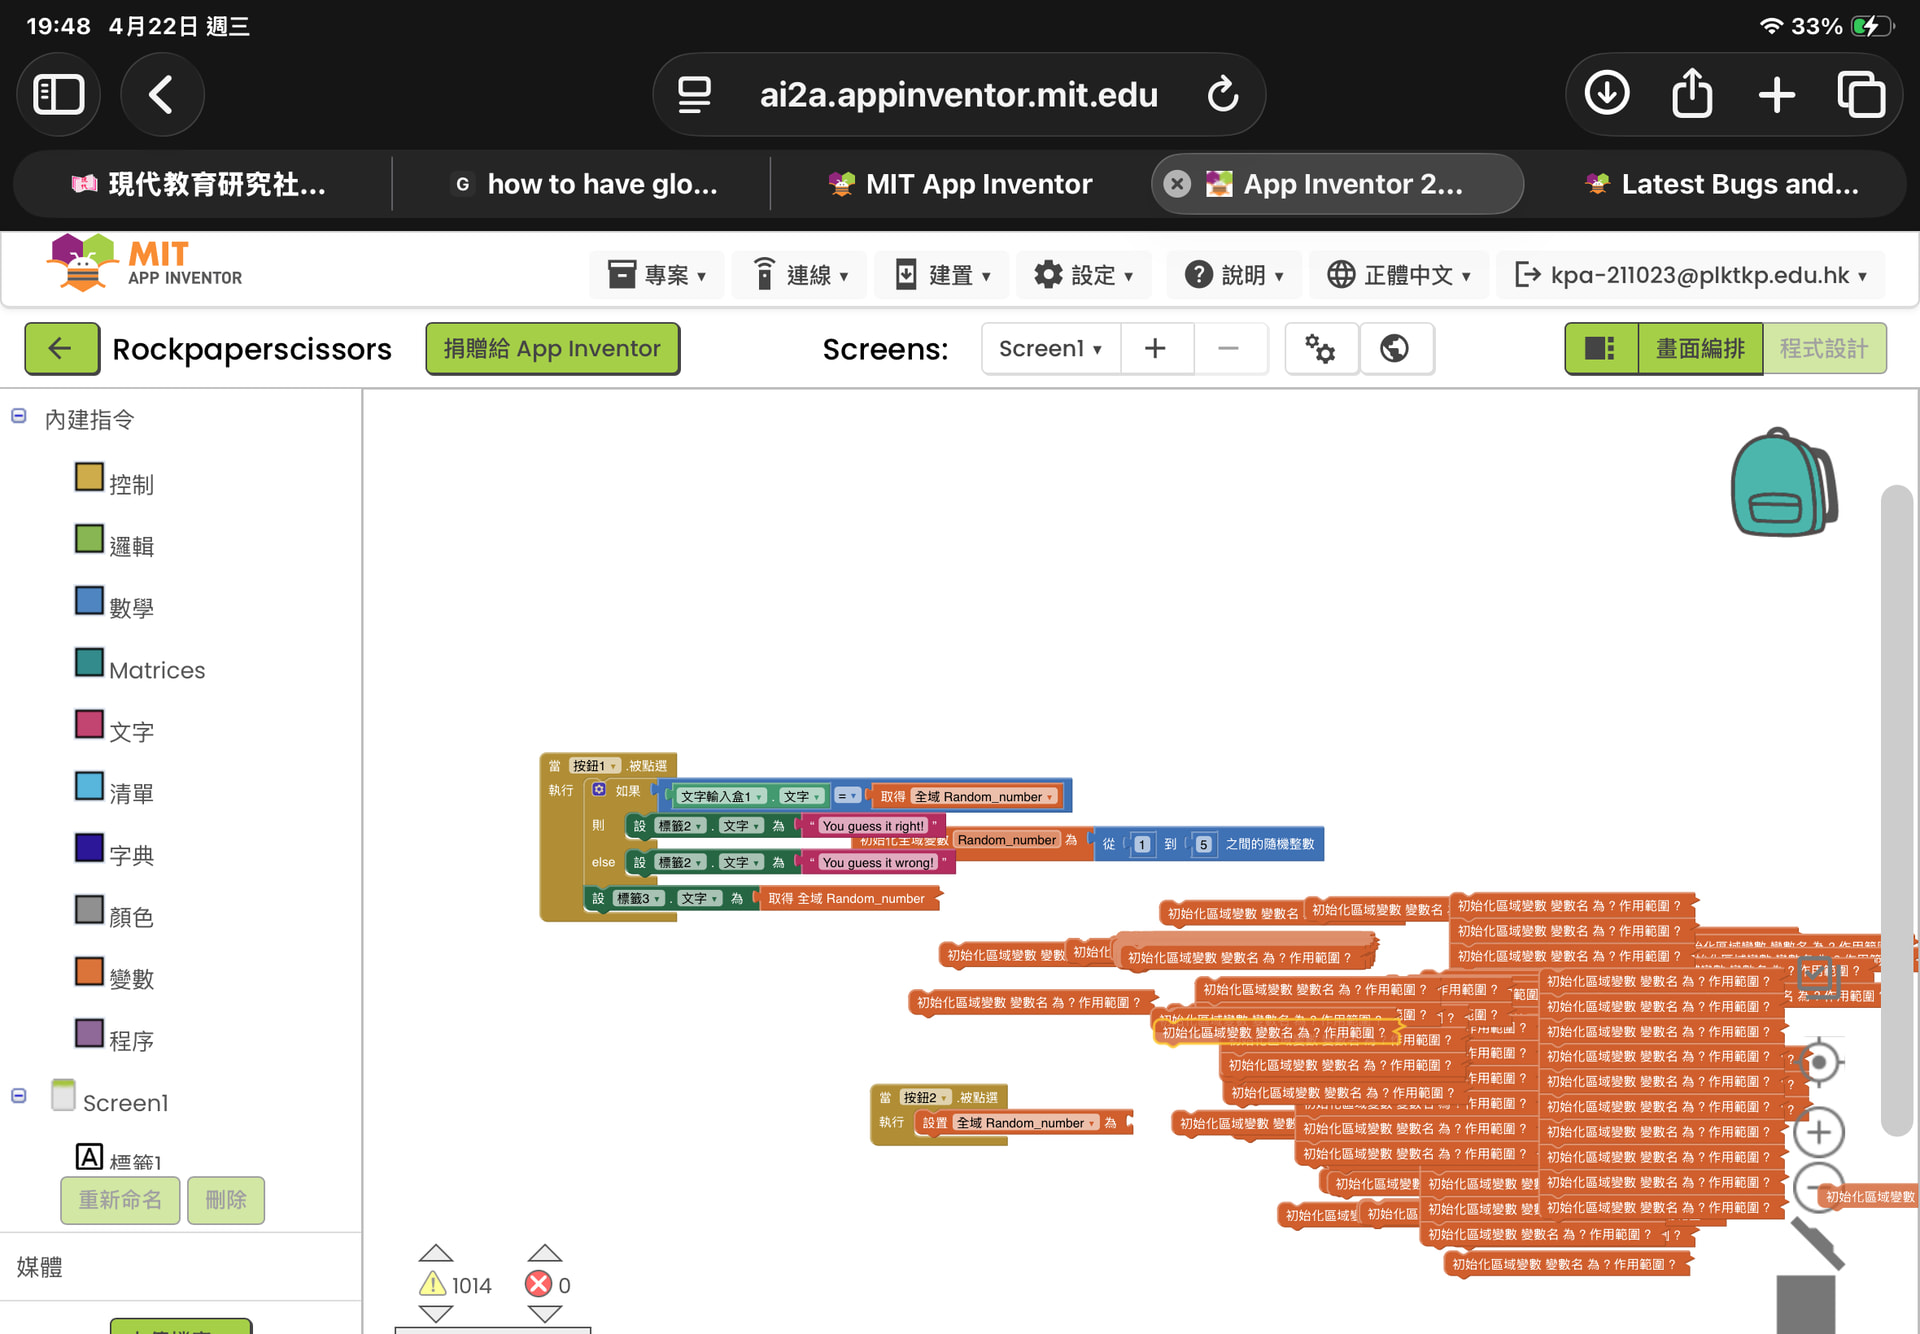Switch to MIT App Inventor browser tab

(960, 184)
